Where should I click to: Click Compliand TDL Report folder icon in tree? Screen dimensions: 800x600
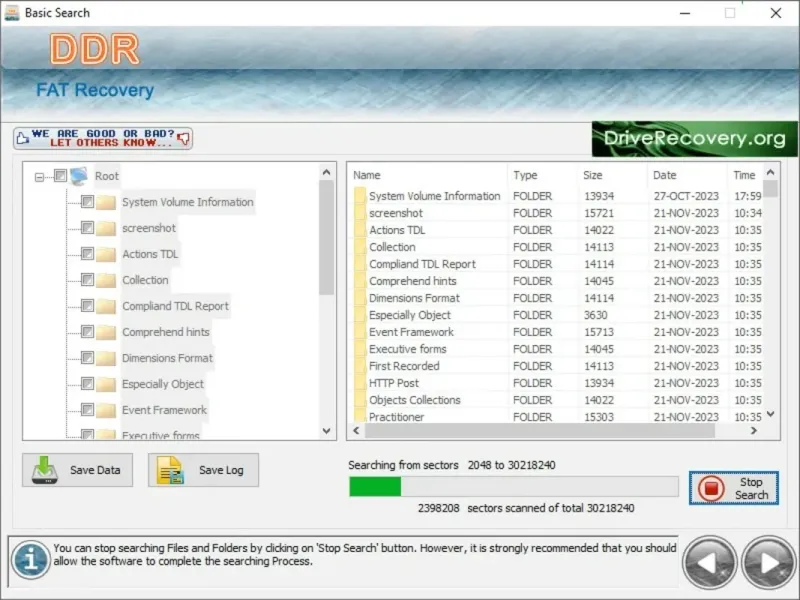[106, 306]
